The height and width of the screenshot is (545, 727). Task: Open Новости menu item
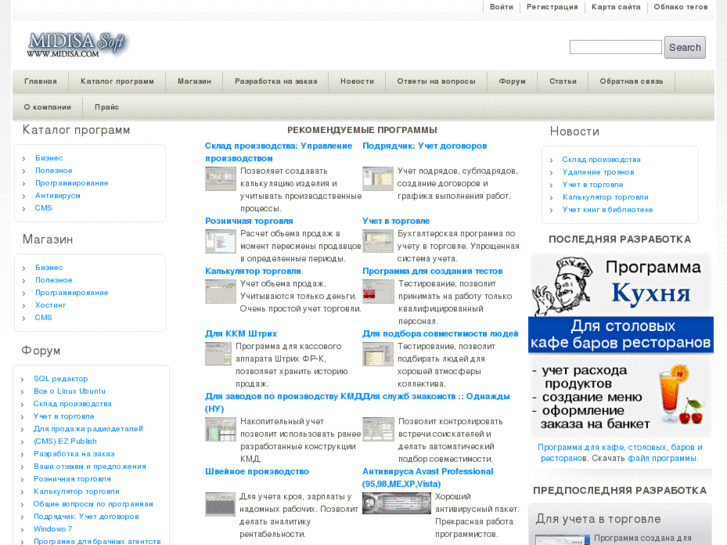point(357,81)
